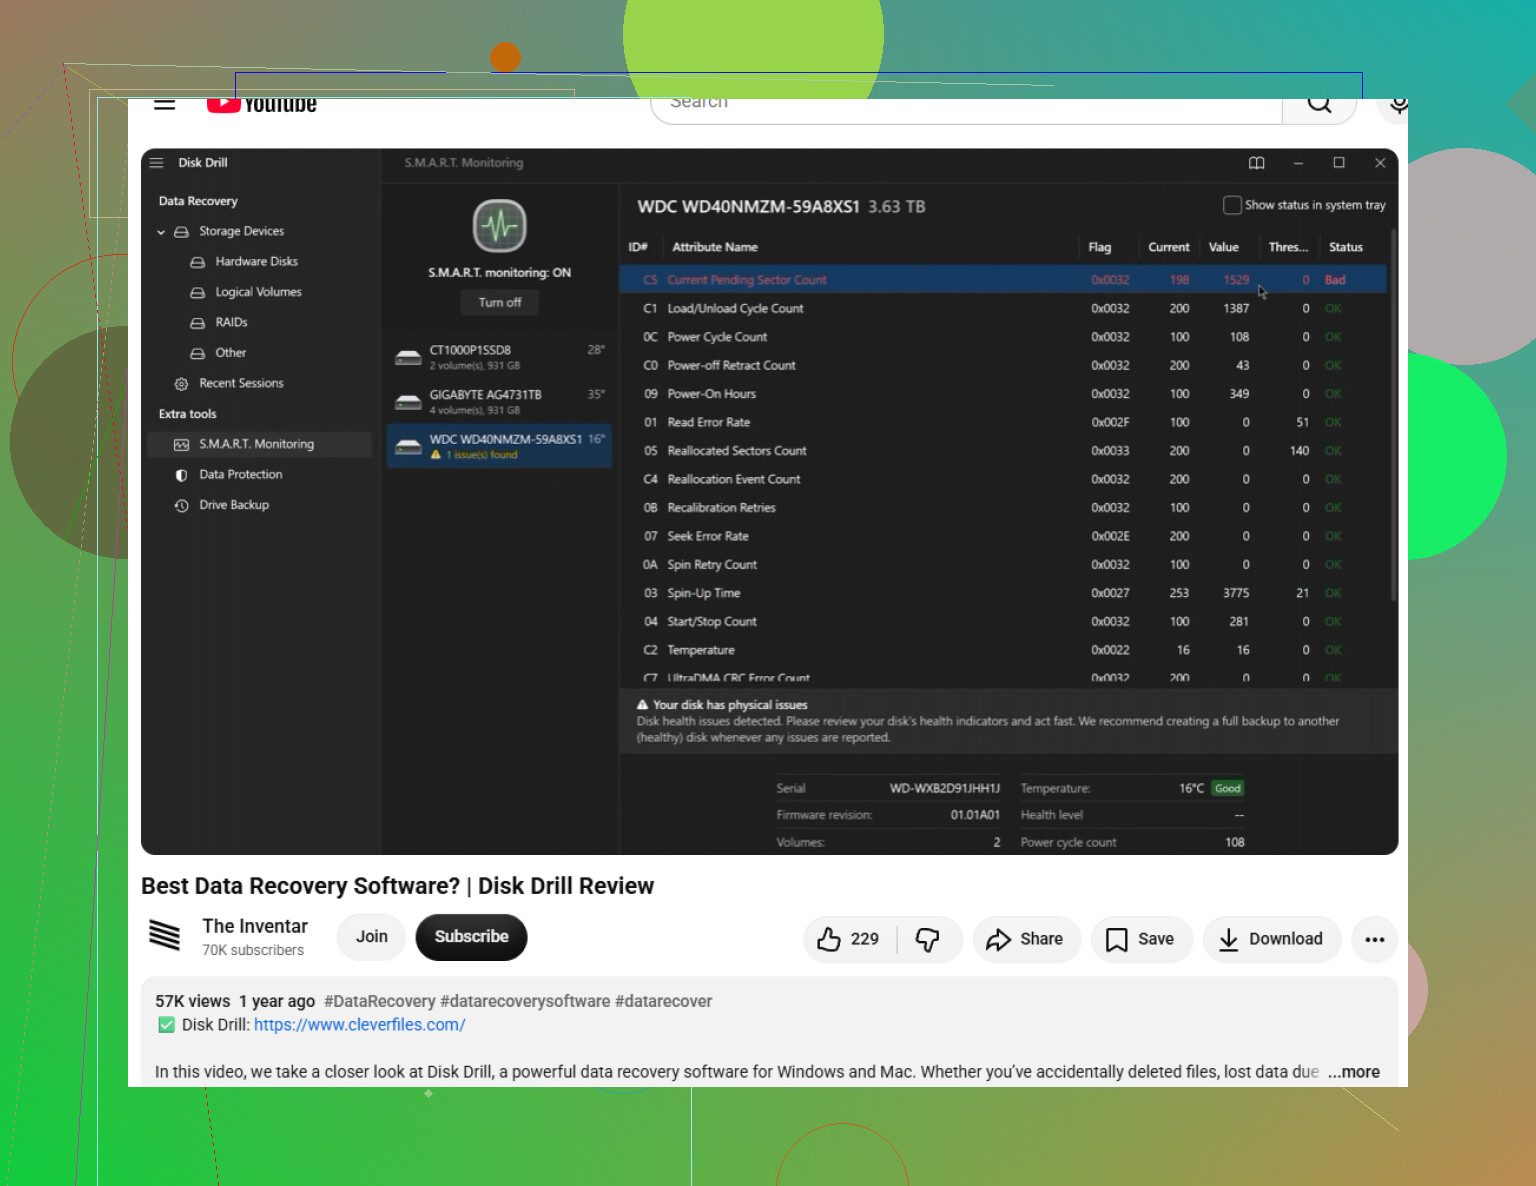The width and height of the screenshot is (1536, 1186).
Task: Turn off S.M.A.R.T. monitoring
Action: (x=500, y=303)
